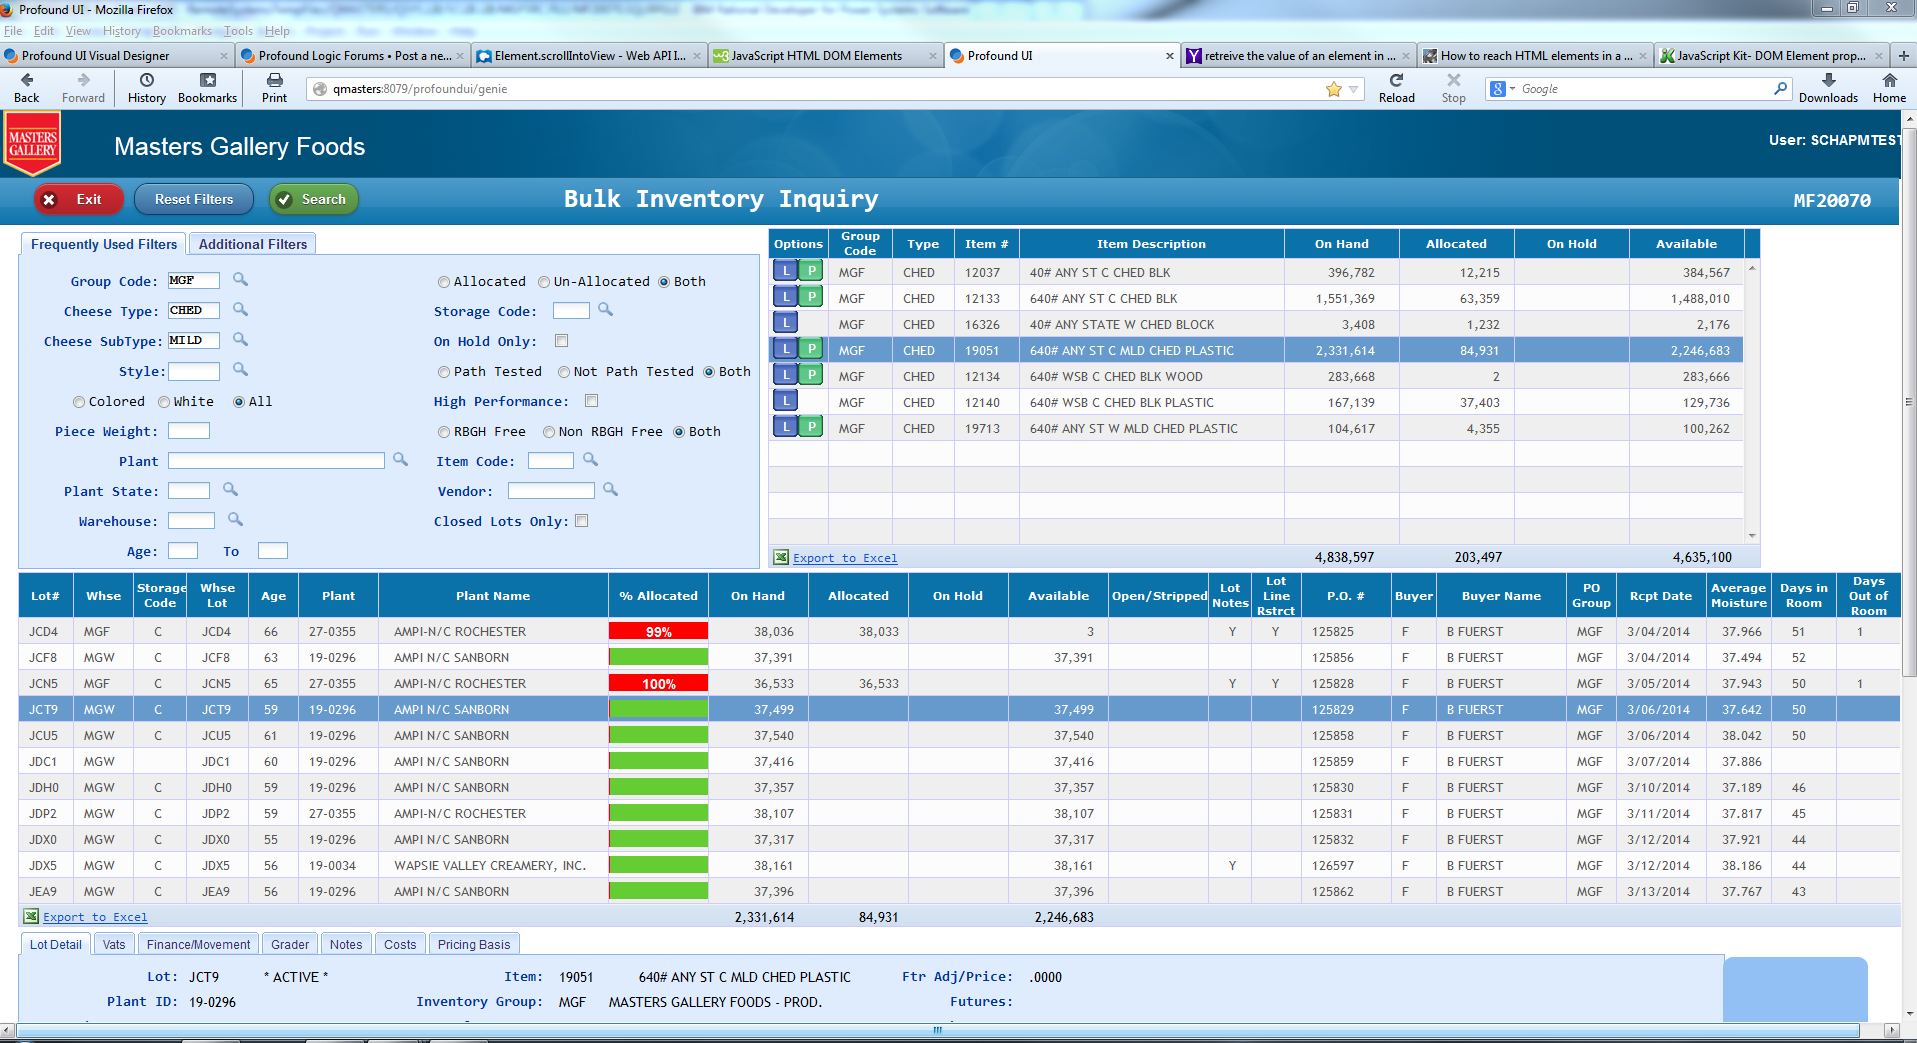The height and width of the screenshot is (1043, 1917).
Task: Open the Grader tab
Action: click(x=290, y=944)
